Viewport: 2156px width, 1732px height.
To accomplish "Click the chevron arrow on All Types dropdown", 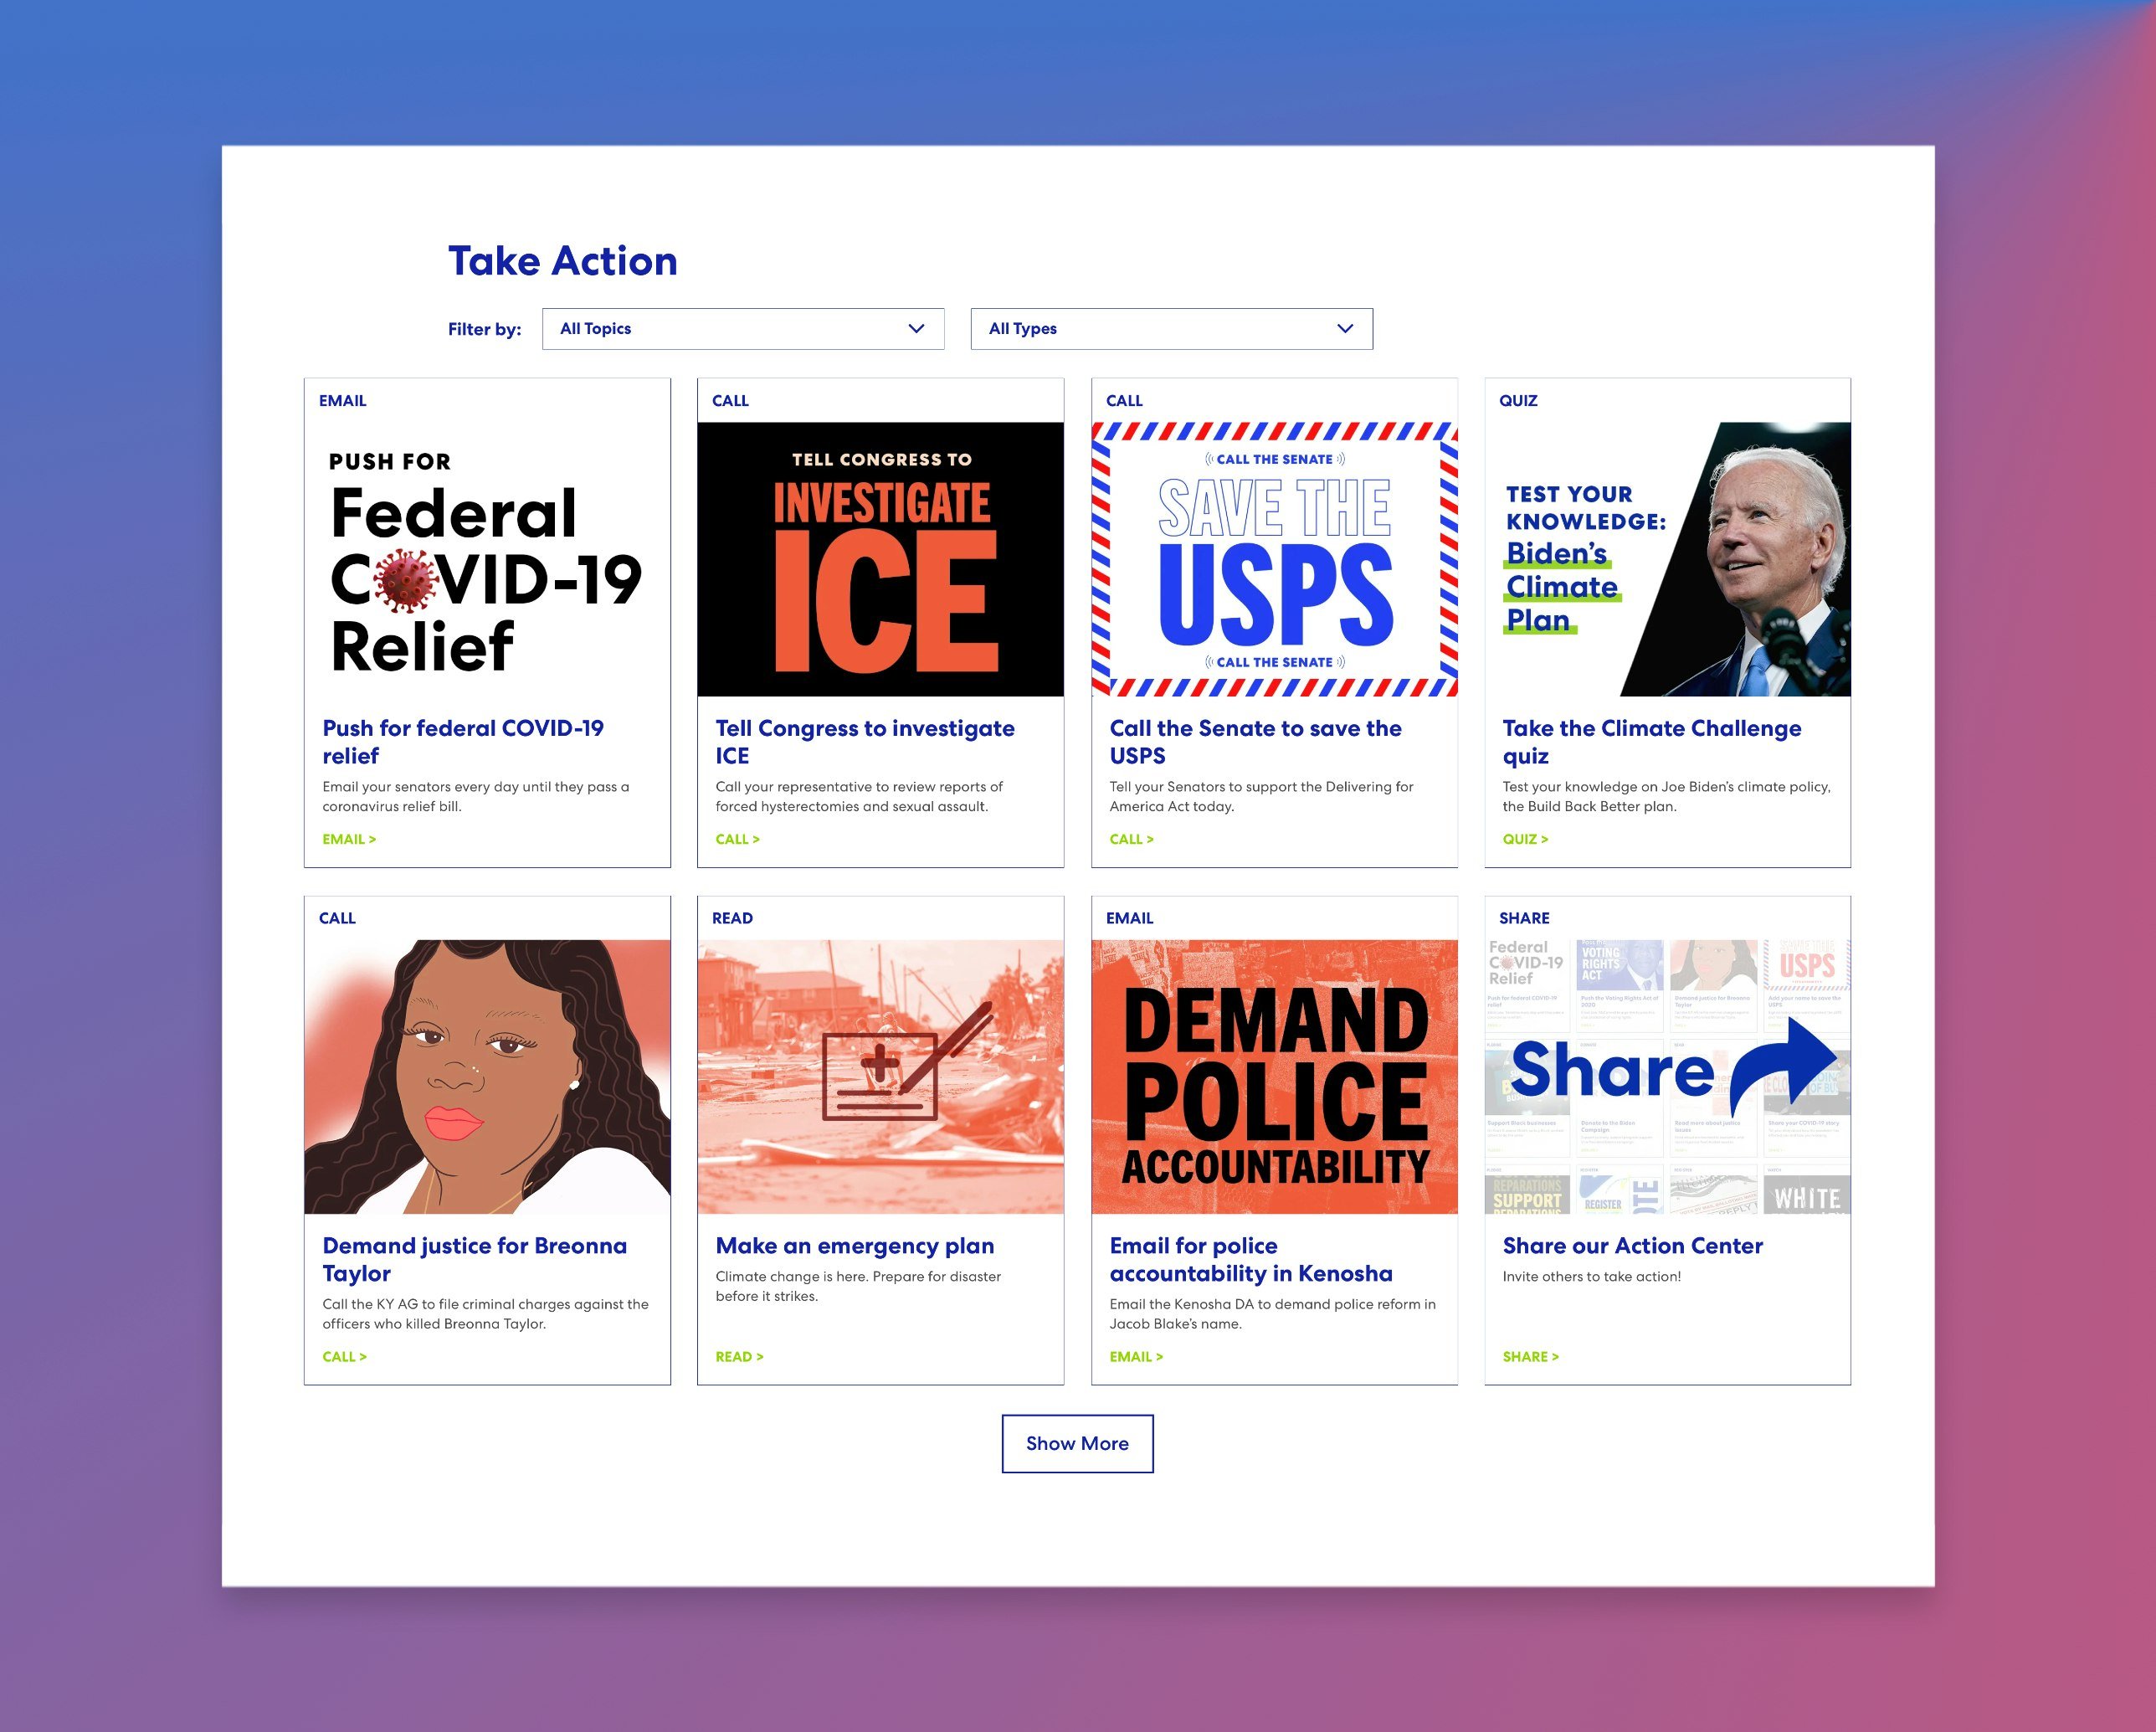I will [1345, 327].
